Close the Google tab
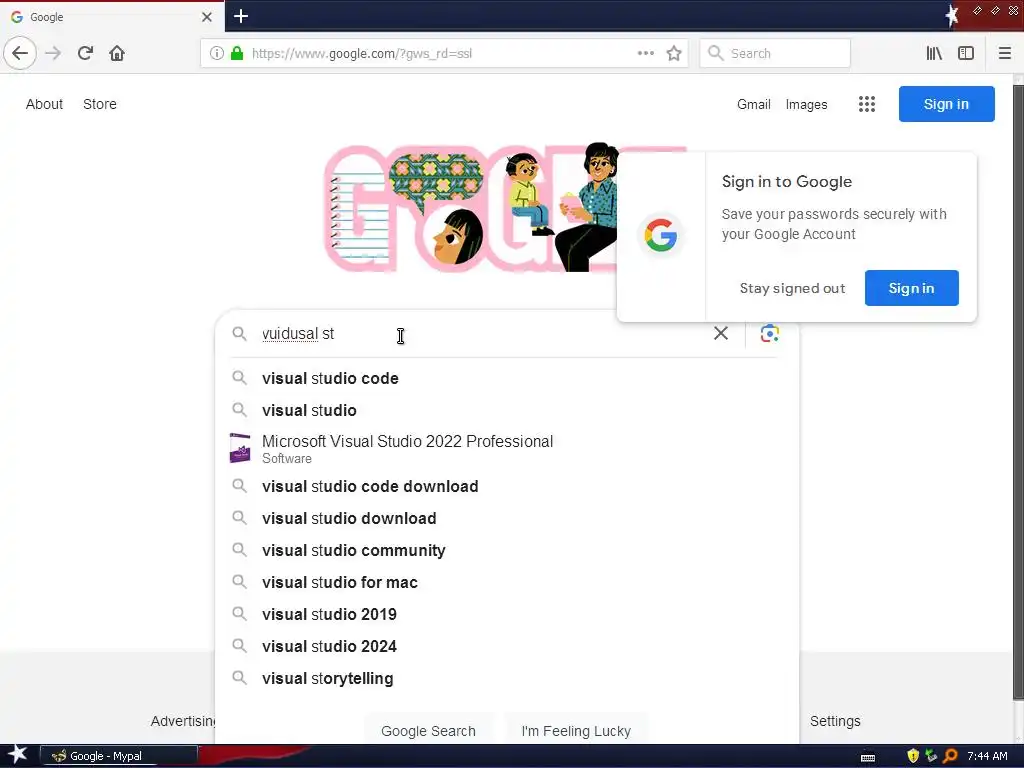The width and height of the screenshot is (1024, 768). (207, 17)
